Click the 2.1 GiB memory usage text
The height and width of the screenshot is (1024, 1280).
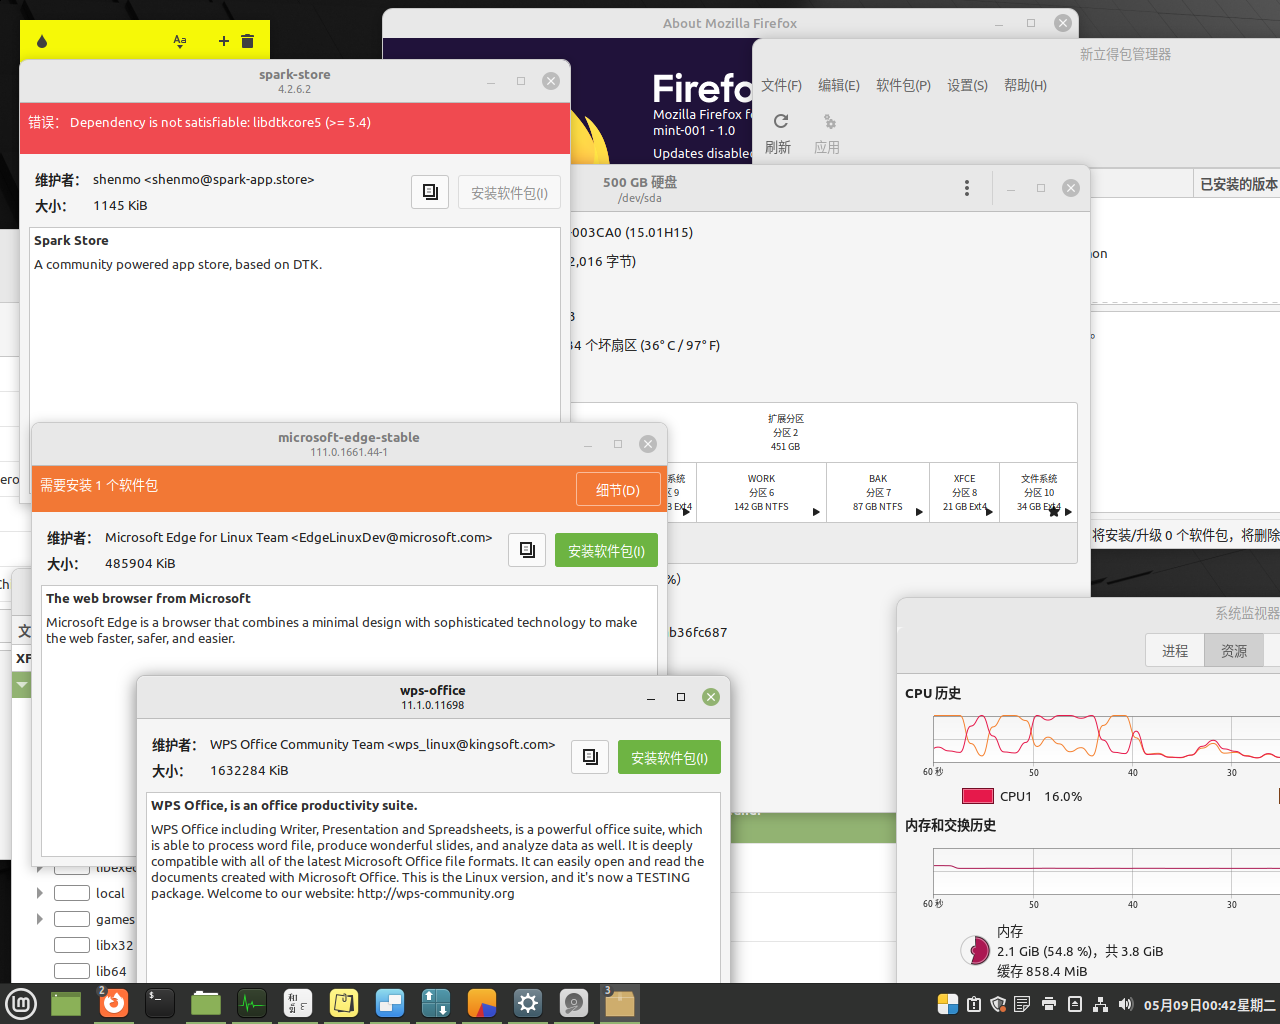tap(1080, 951)
